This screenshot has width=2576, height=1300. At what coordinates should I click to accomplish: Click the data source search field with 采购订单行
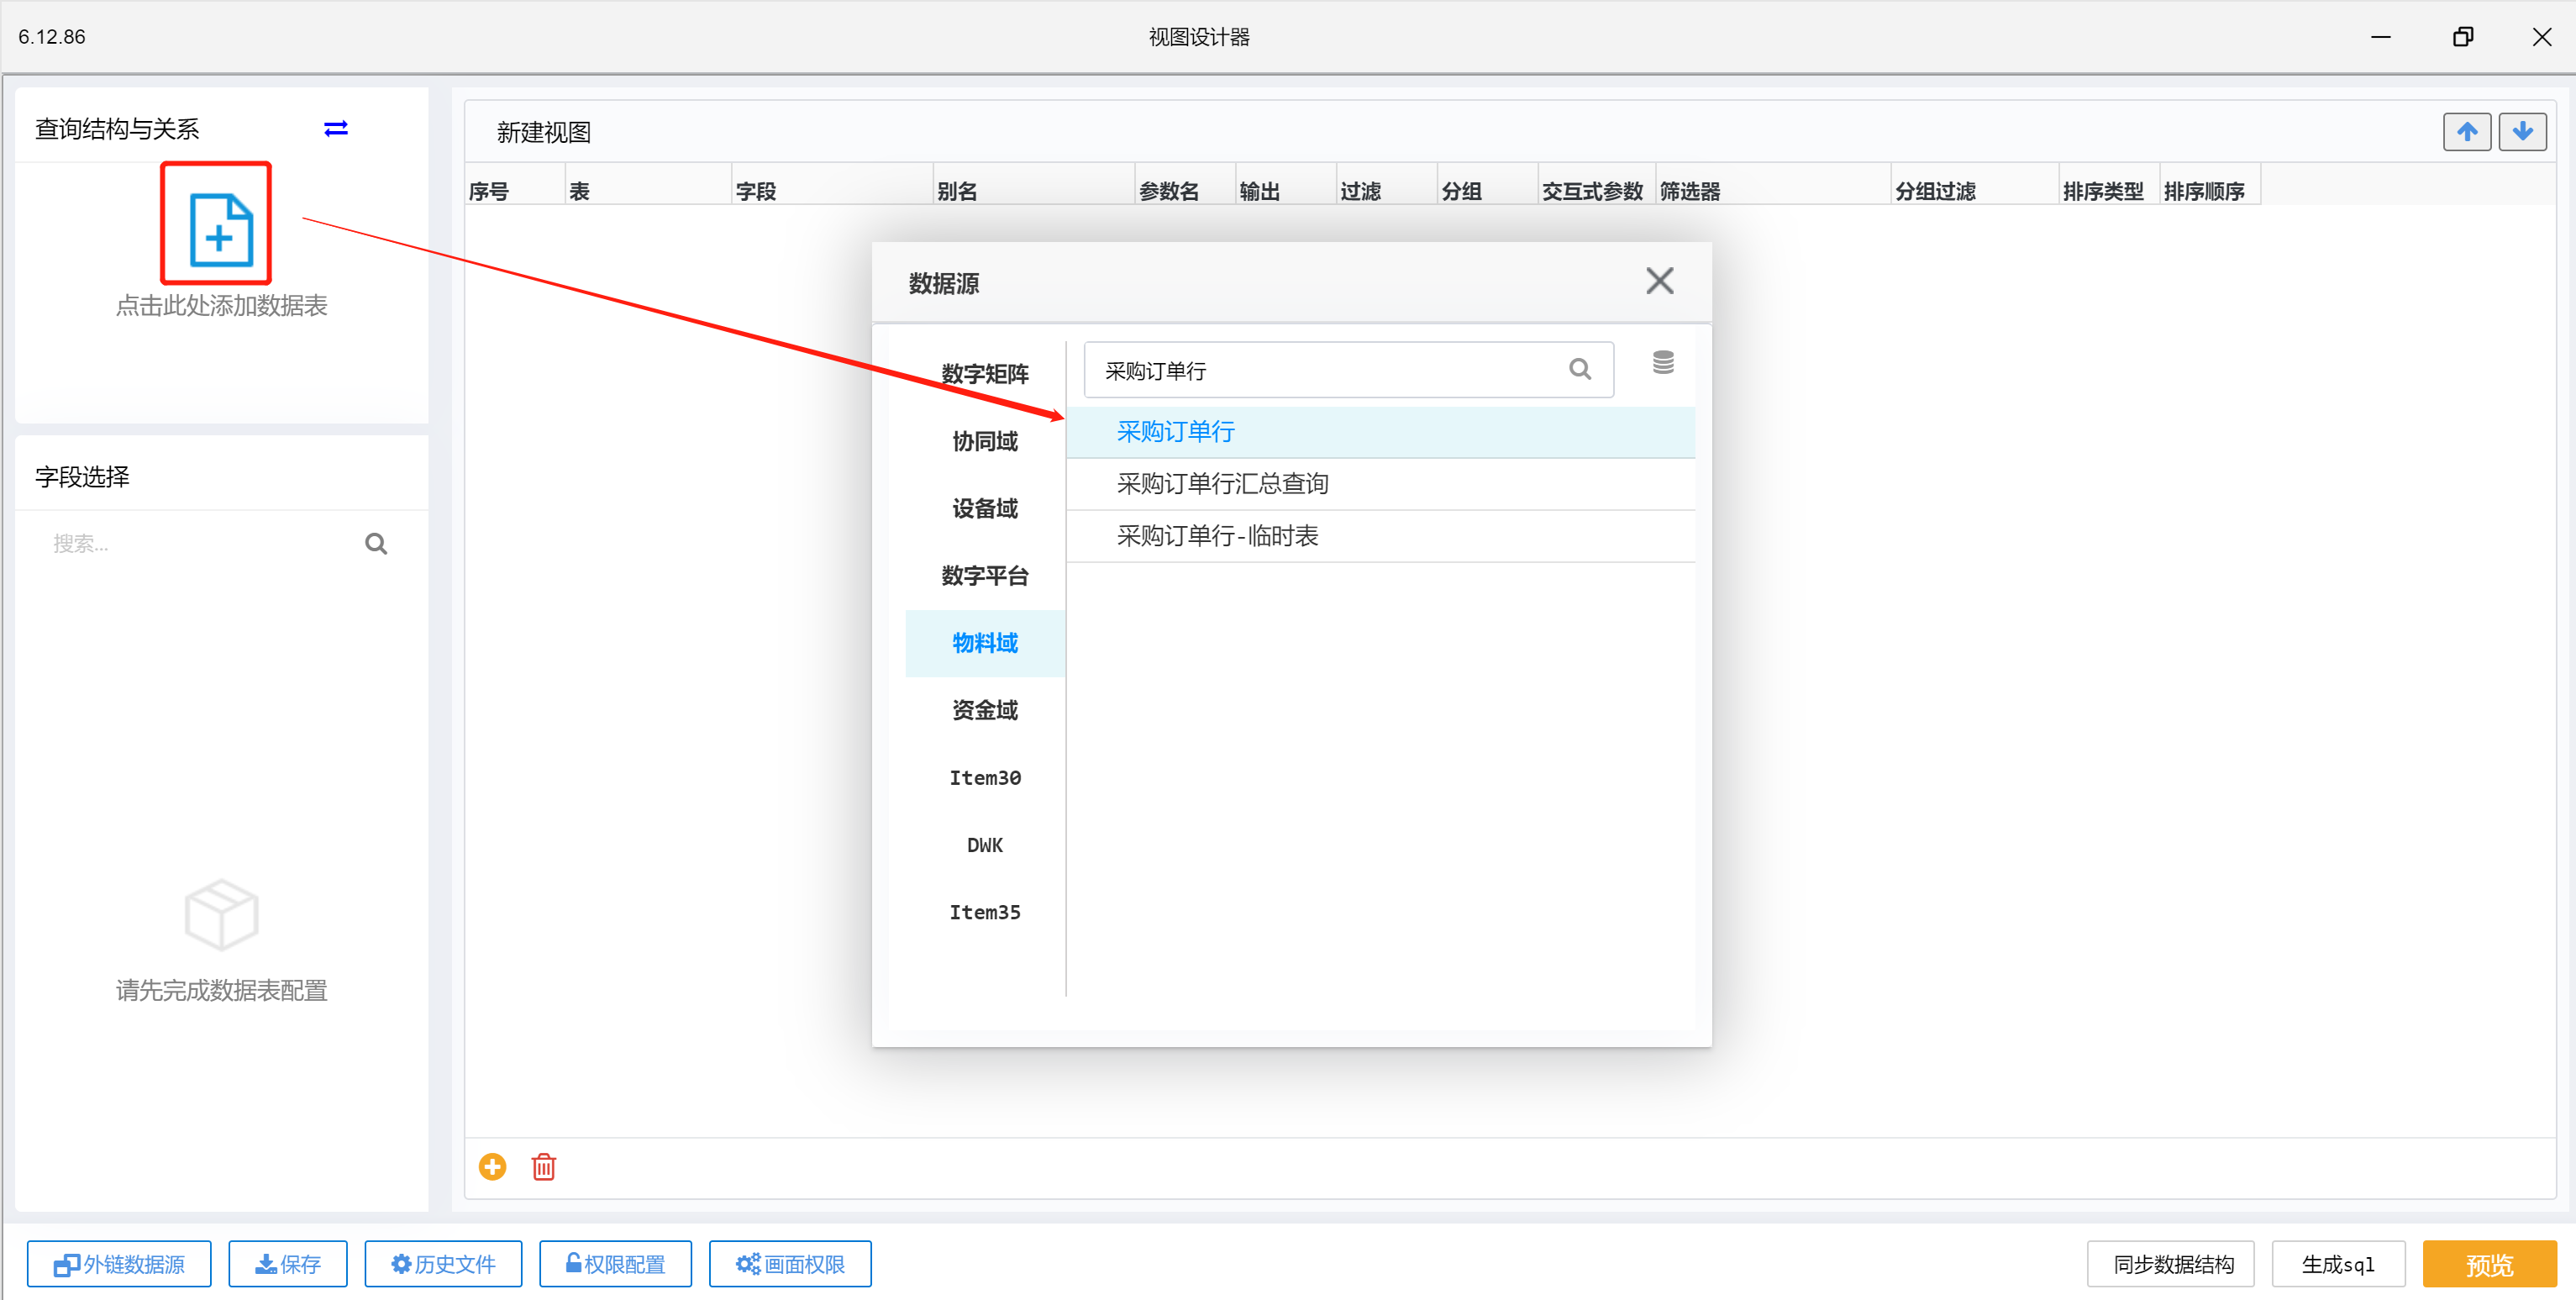(1348, 370)
